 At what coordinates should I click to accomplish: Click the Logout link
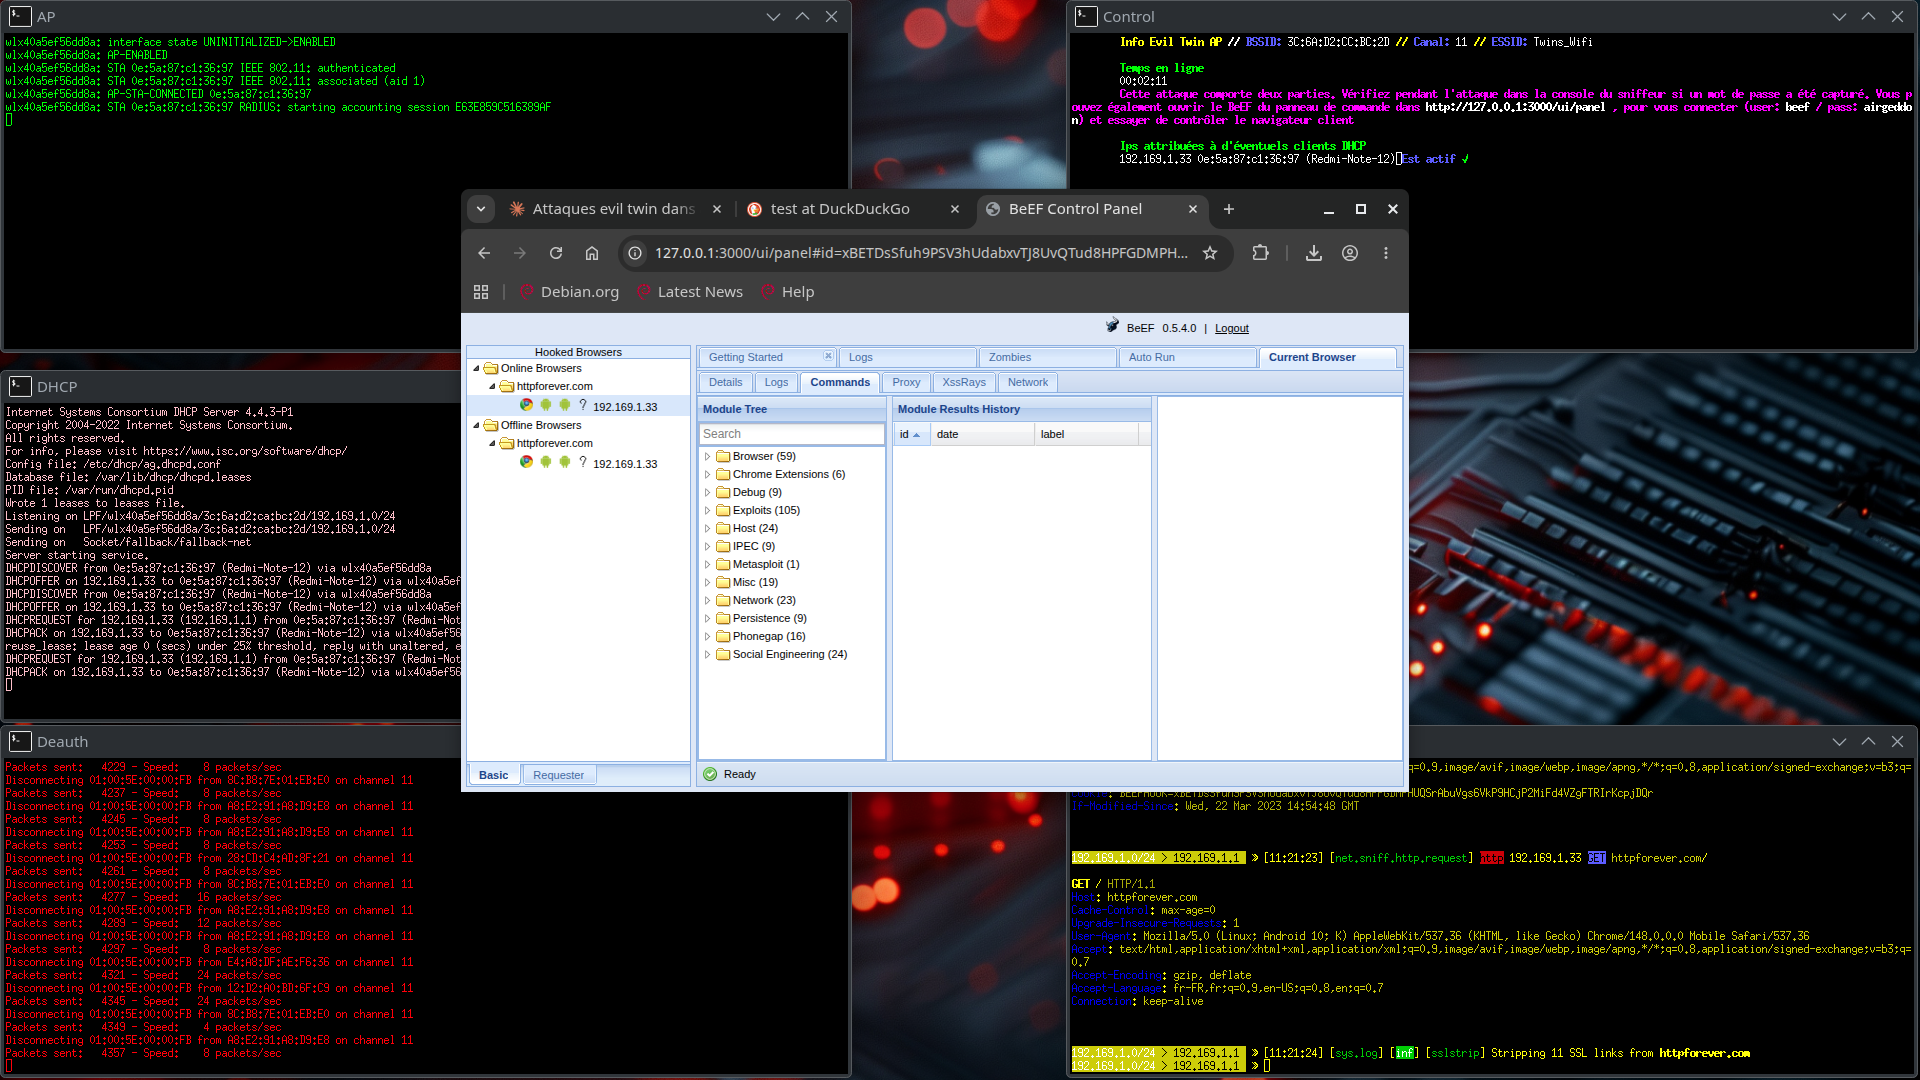pyautogui.click(x=1232, y=328)
